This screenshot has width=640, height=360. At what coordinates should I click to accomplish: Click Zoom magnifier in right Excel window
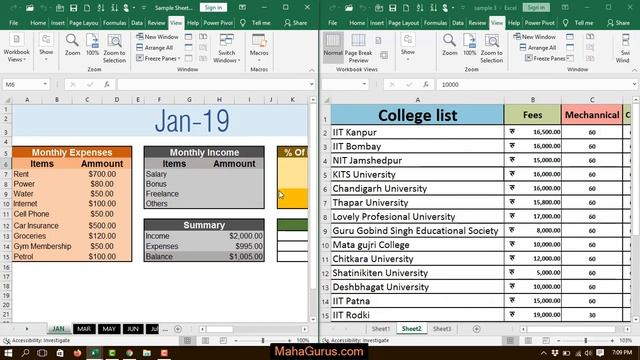coord(449,45)
